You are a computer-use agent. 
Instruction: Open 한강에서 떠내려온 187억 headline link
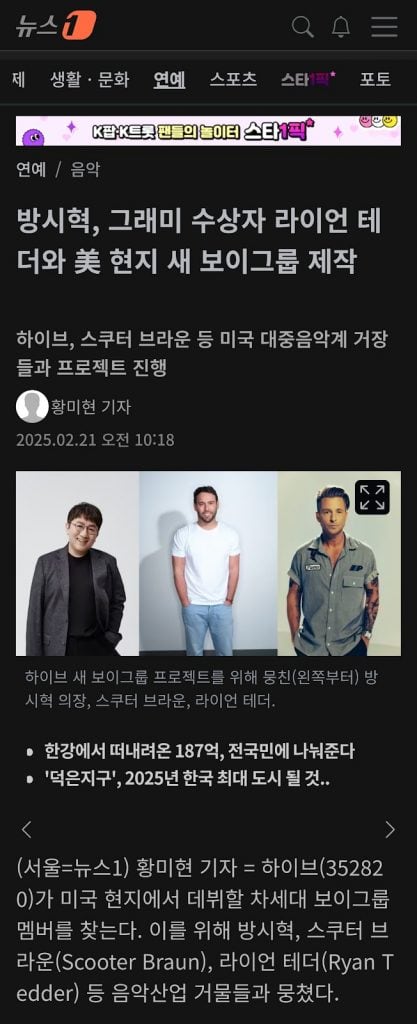tap(200, 751)
